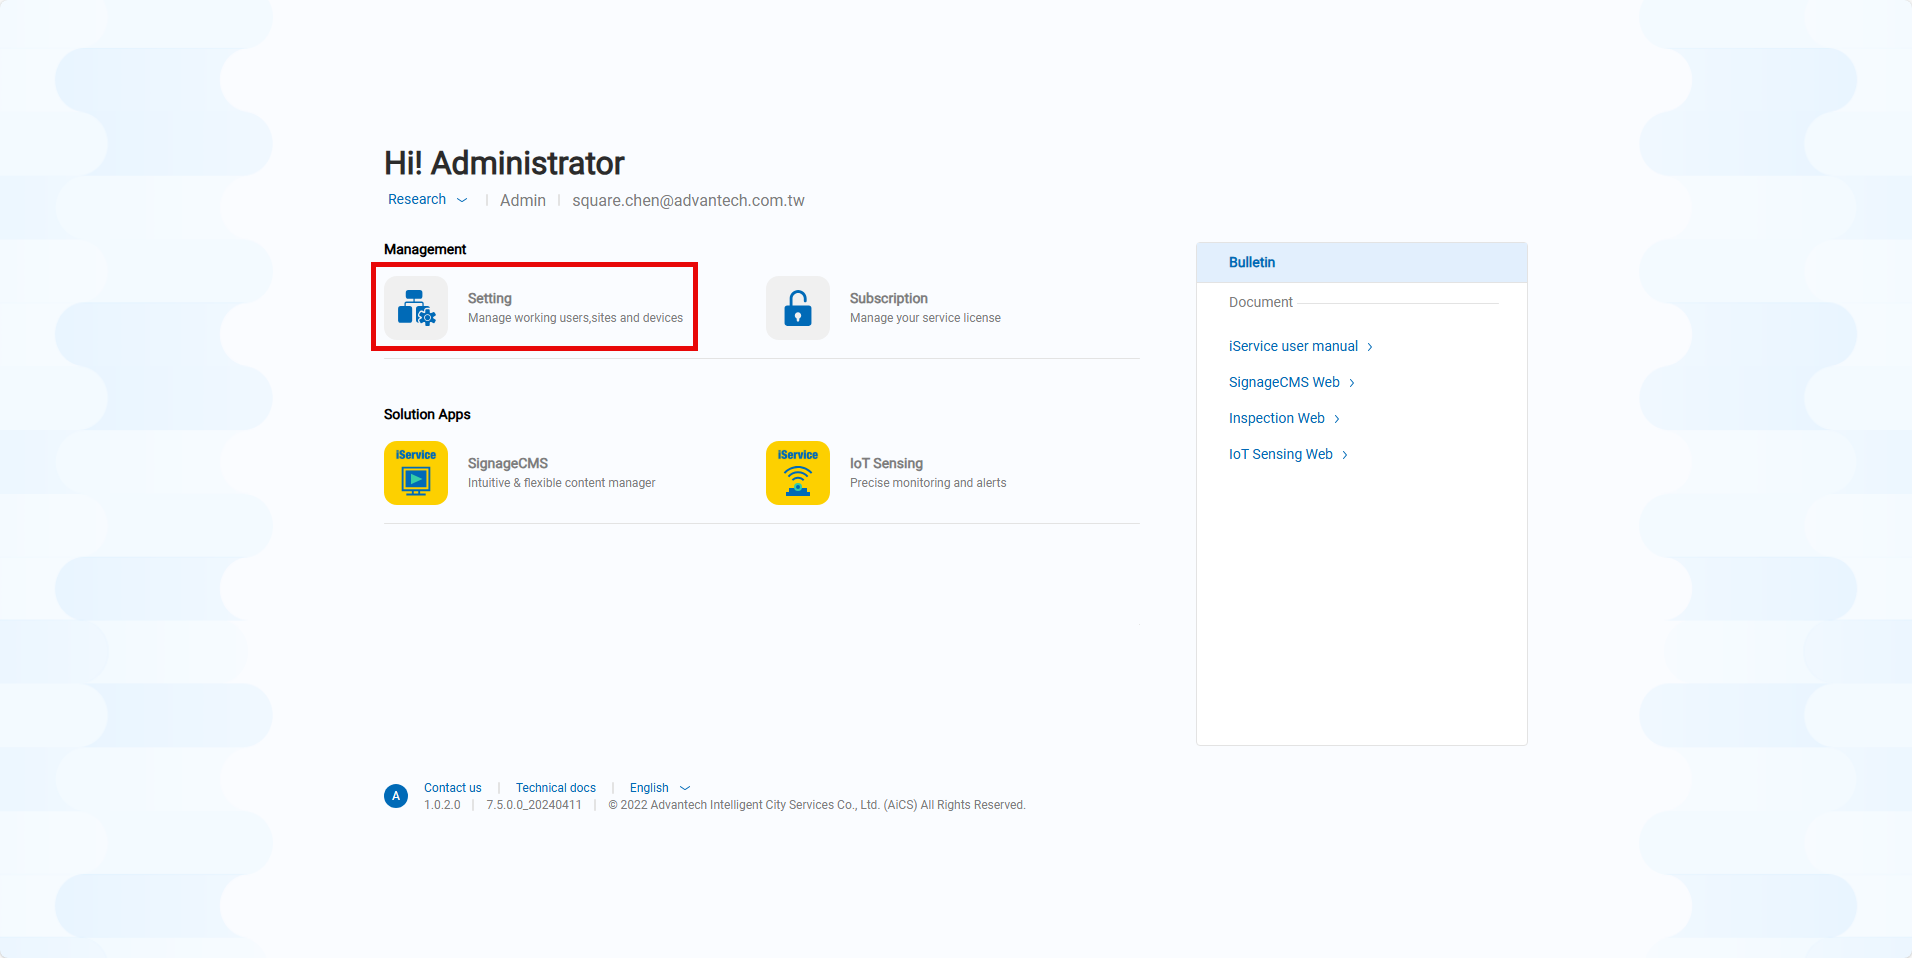The height and width of the screenshot is (958, 1912).
Task: Click the square.chen email address
Action: pyautogui.click(x=688, y=201)
